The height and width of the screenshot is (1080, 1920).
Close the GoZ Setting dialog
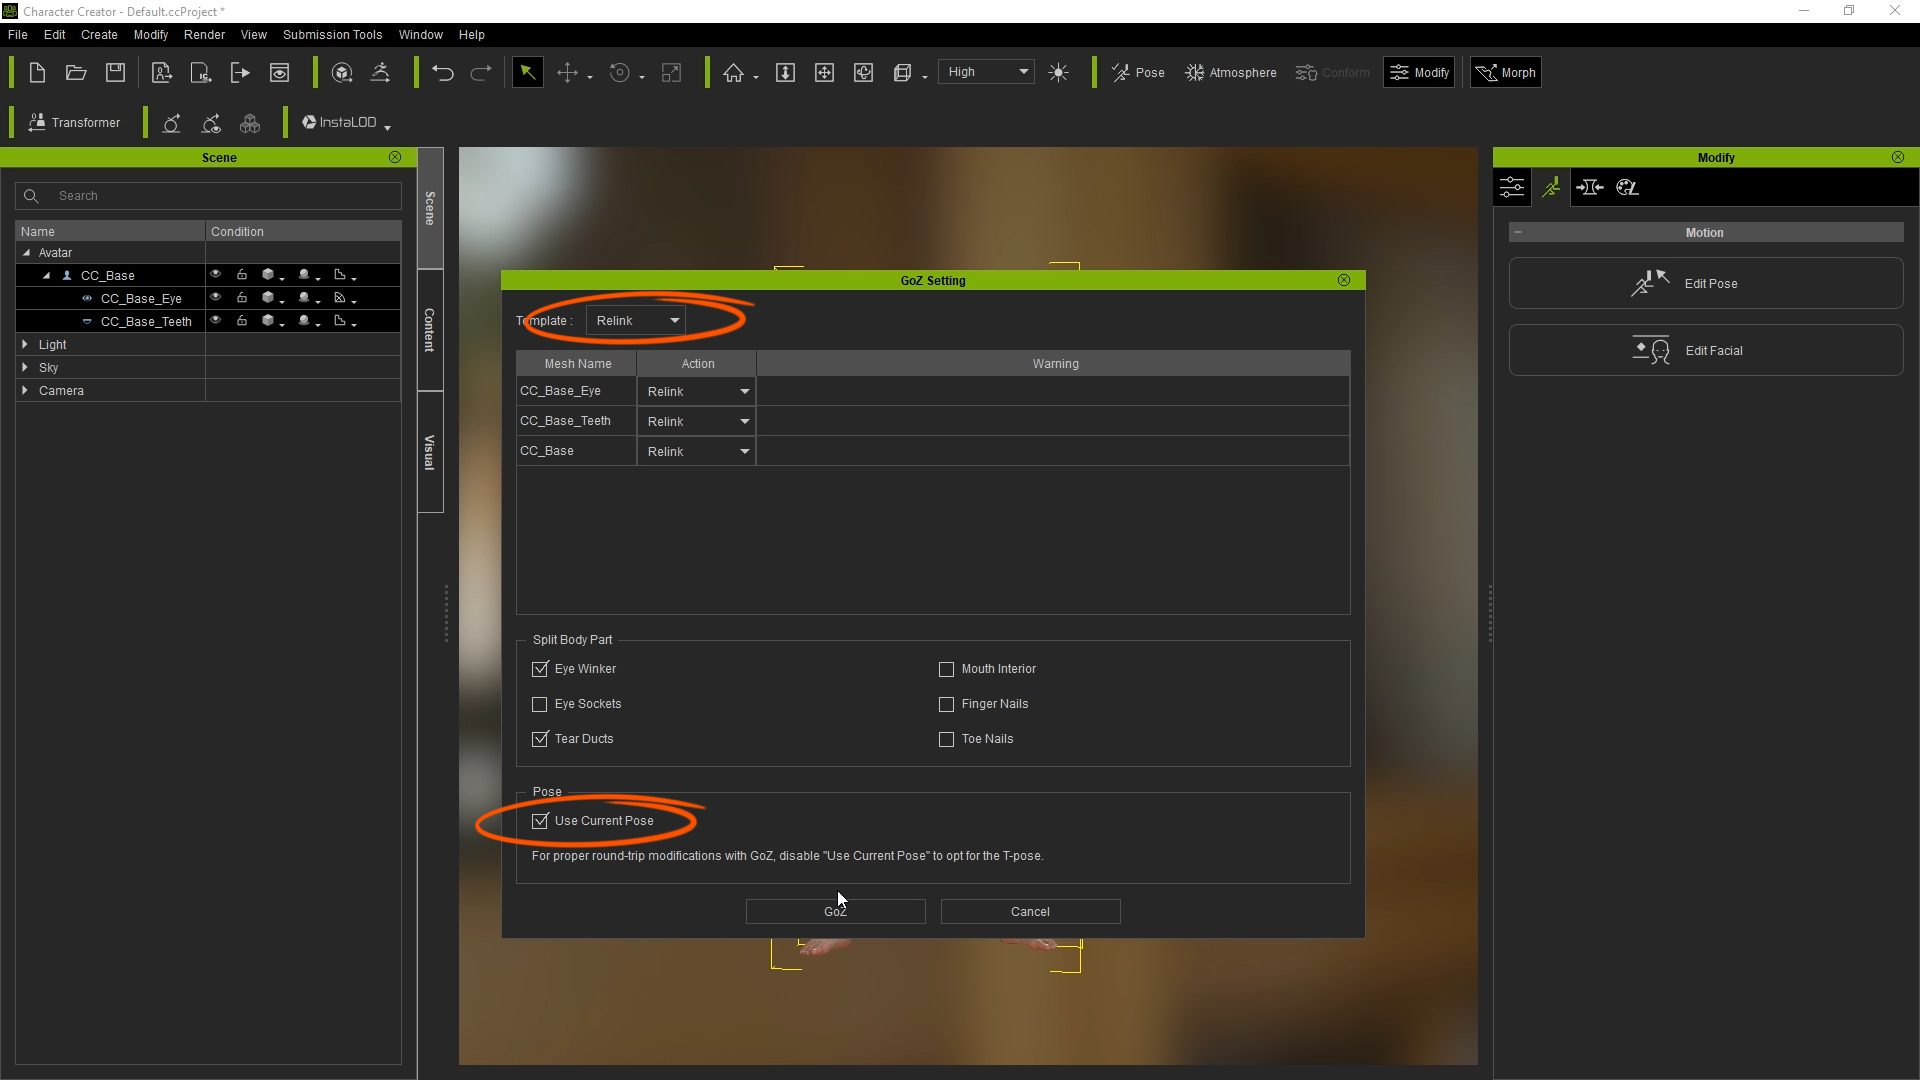(1344, 280)
